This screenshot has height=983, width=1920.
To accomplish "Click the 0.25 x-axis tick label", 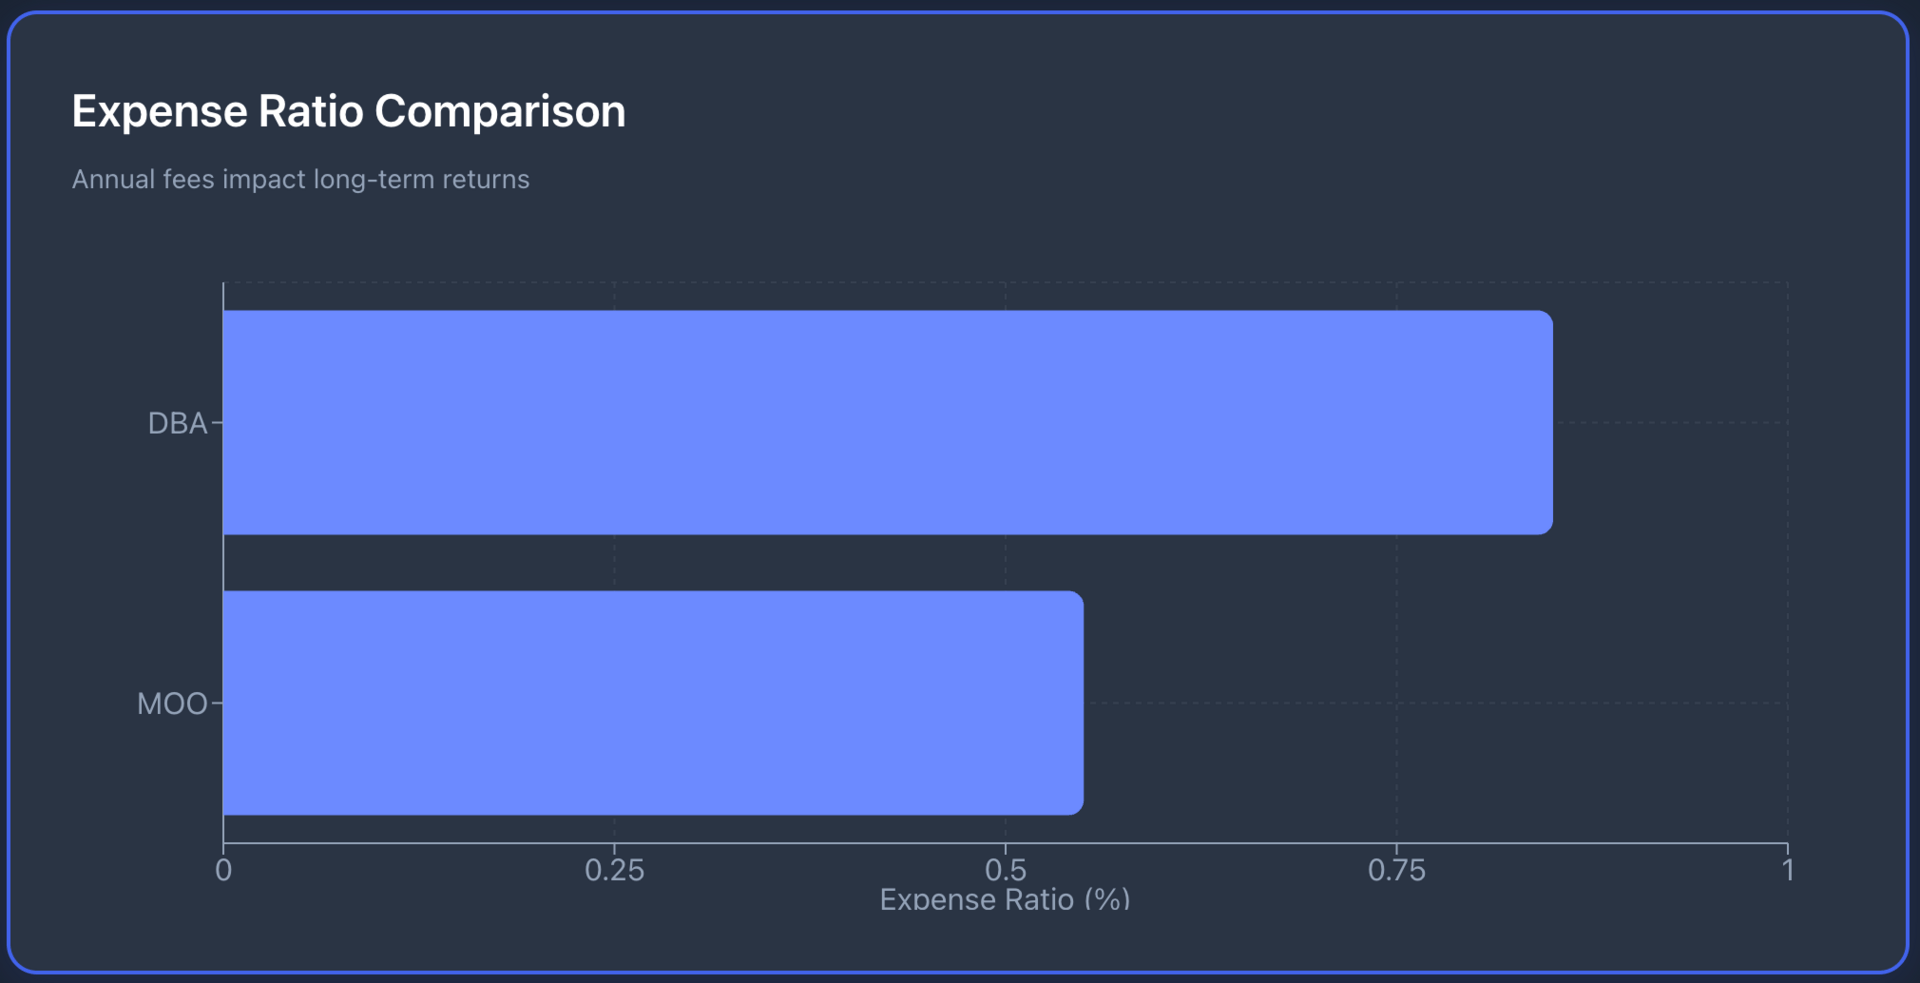I will [x=614, y=870].
